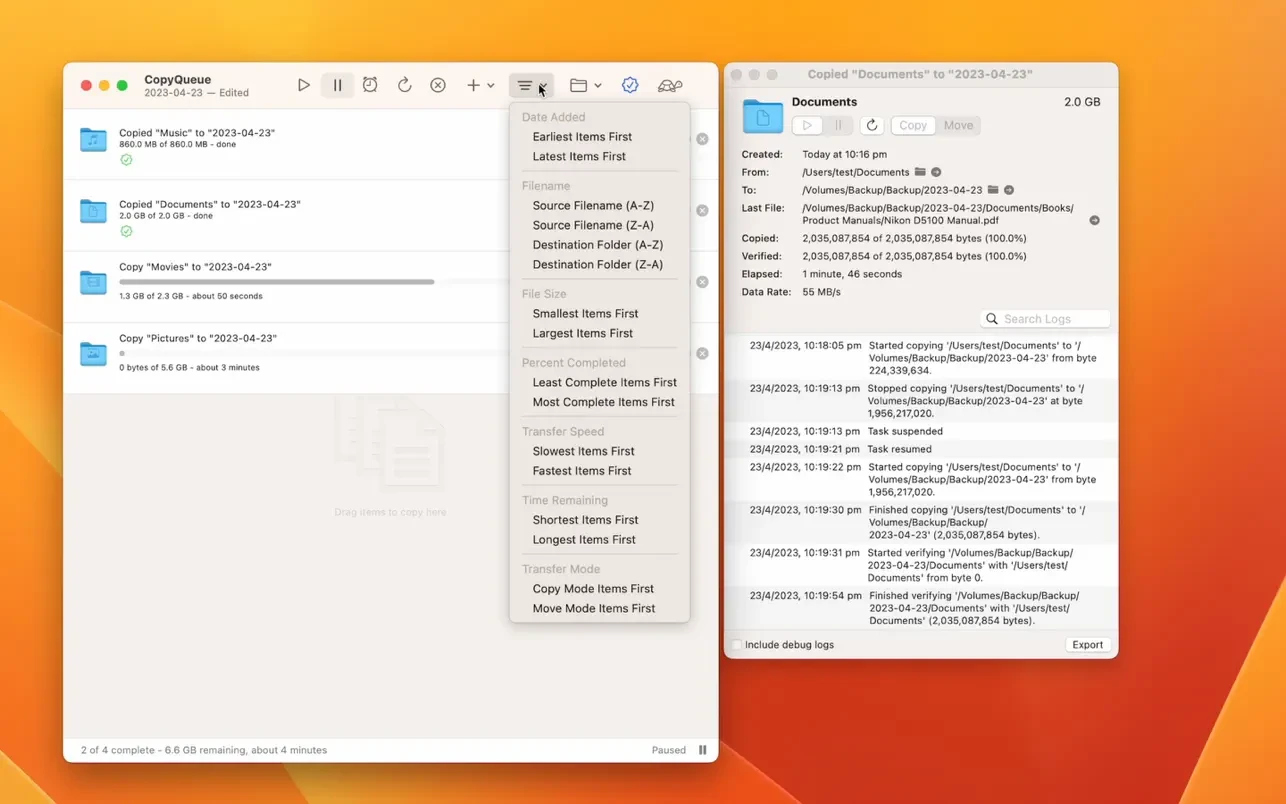Close the sort order dropdown button
1286x804 pixels.
tap(530, 86)
